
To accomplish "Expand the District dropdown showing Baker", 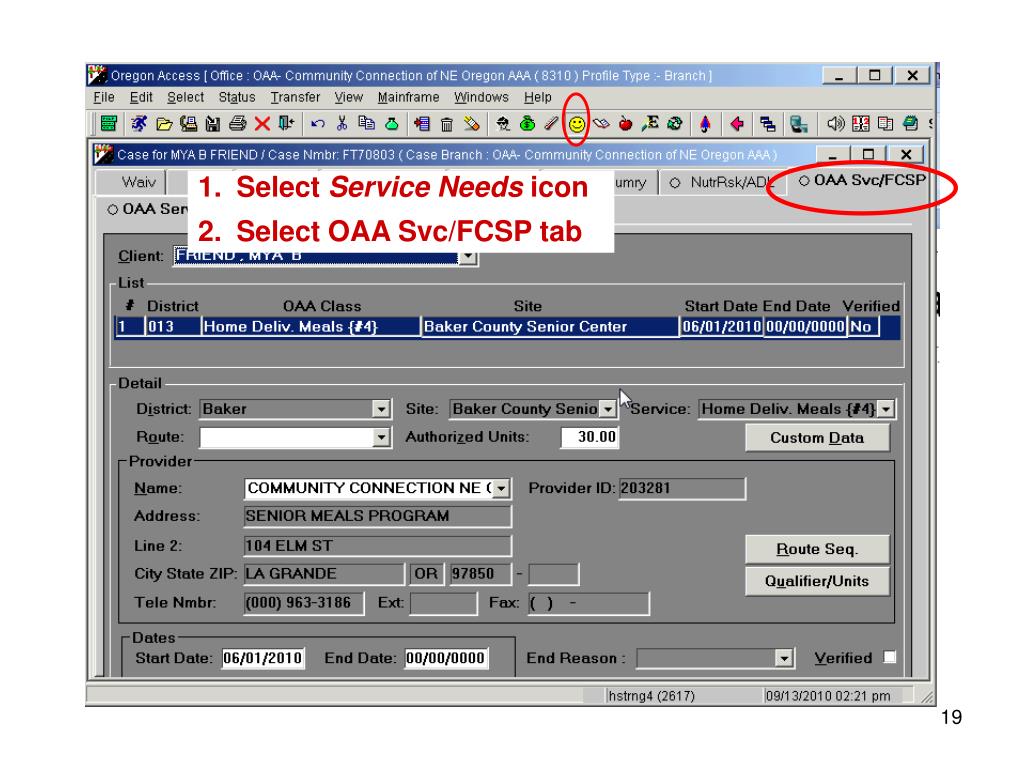I will point(381,409).
